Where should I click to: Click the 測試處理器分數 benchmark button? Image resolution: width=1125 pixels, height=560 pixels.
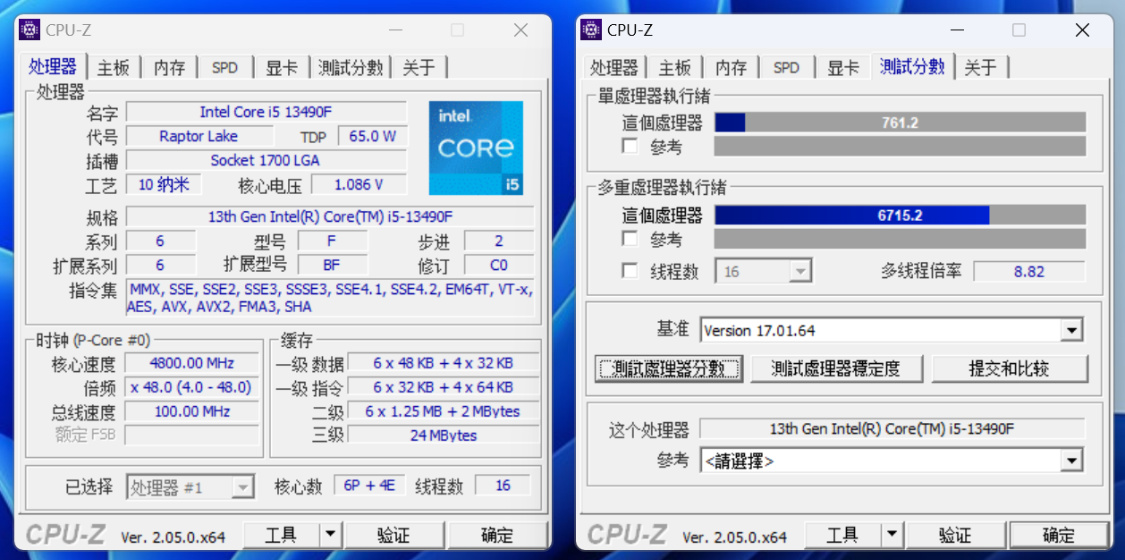[x=669, y=369]
